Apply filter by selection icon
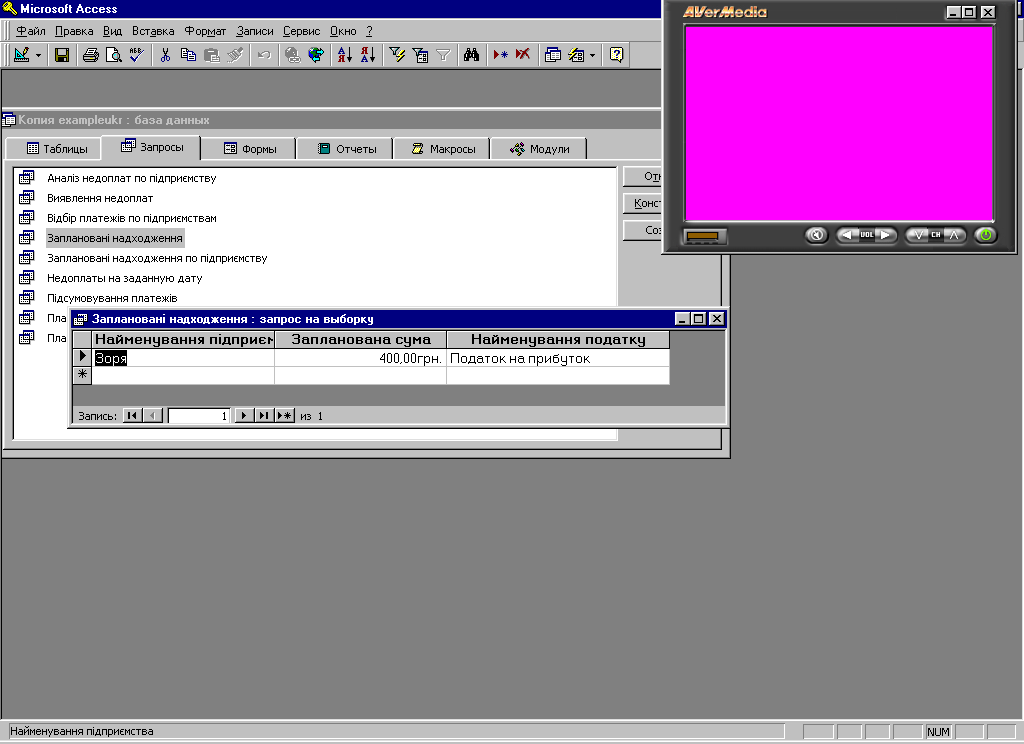The width and height of the screenshot is (1024, 744). 396,55
